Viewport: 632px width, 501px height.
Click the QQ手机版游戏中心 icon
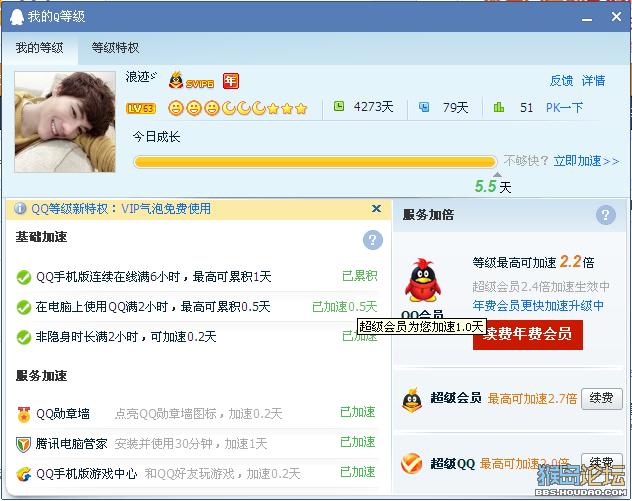[23, 474]
